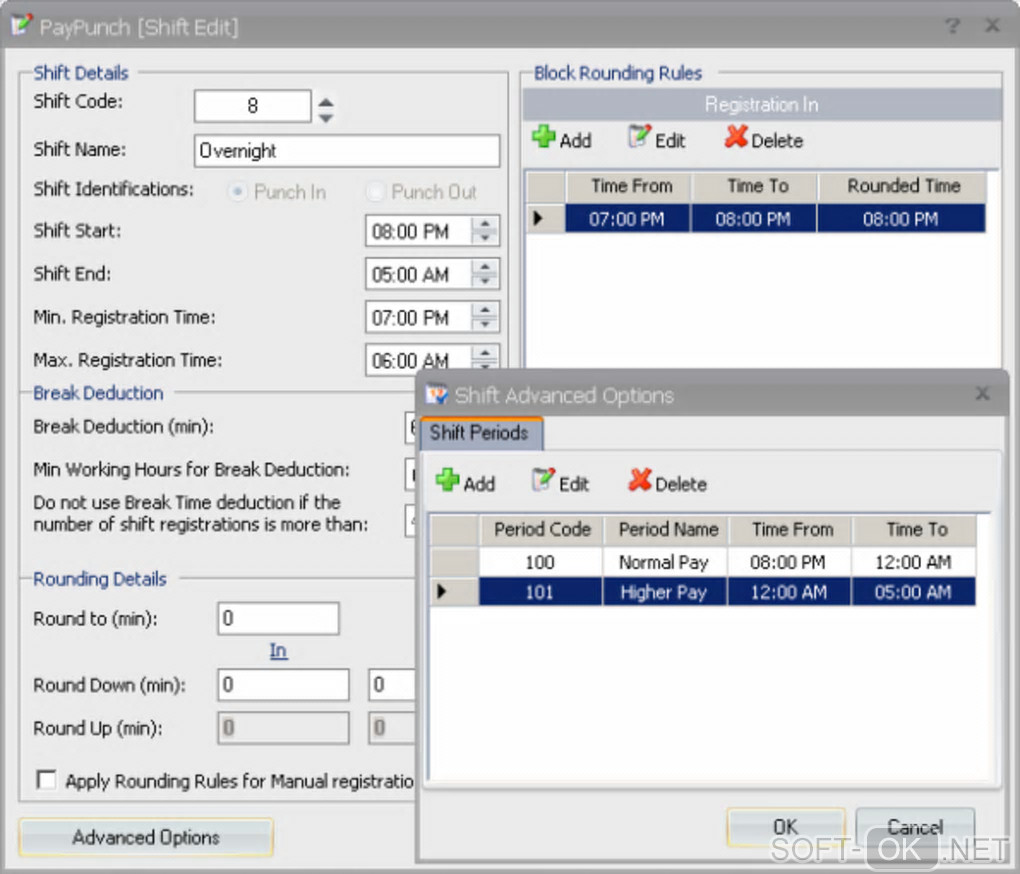1020x874 pixels.
Task: Adjust Min. Registration Time spinner
Action: [x=485, y=317]
